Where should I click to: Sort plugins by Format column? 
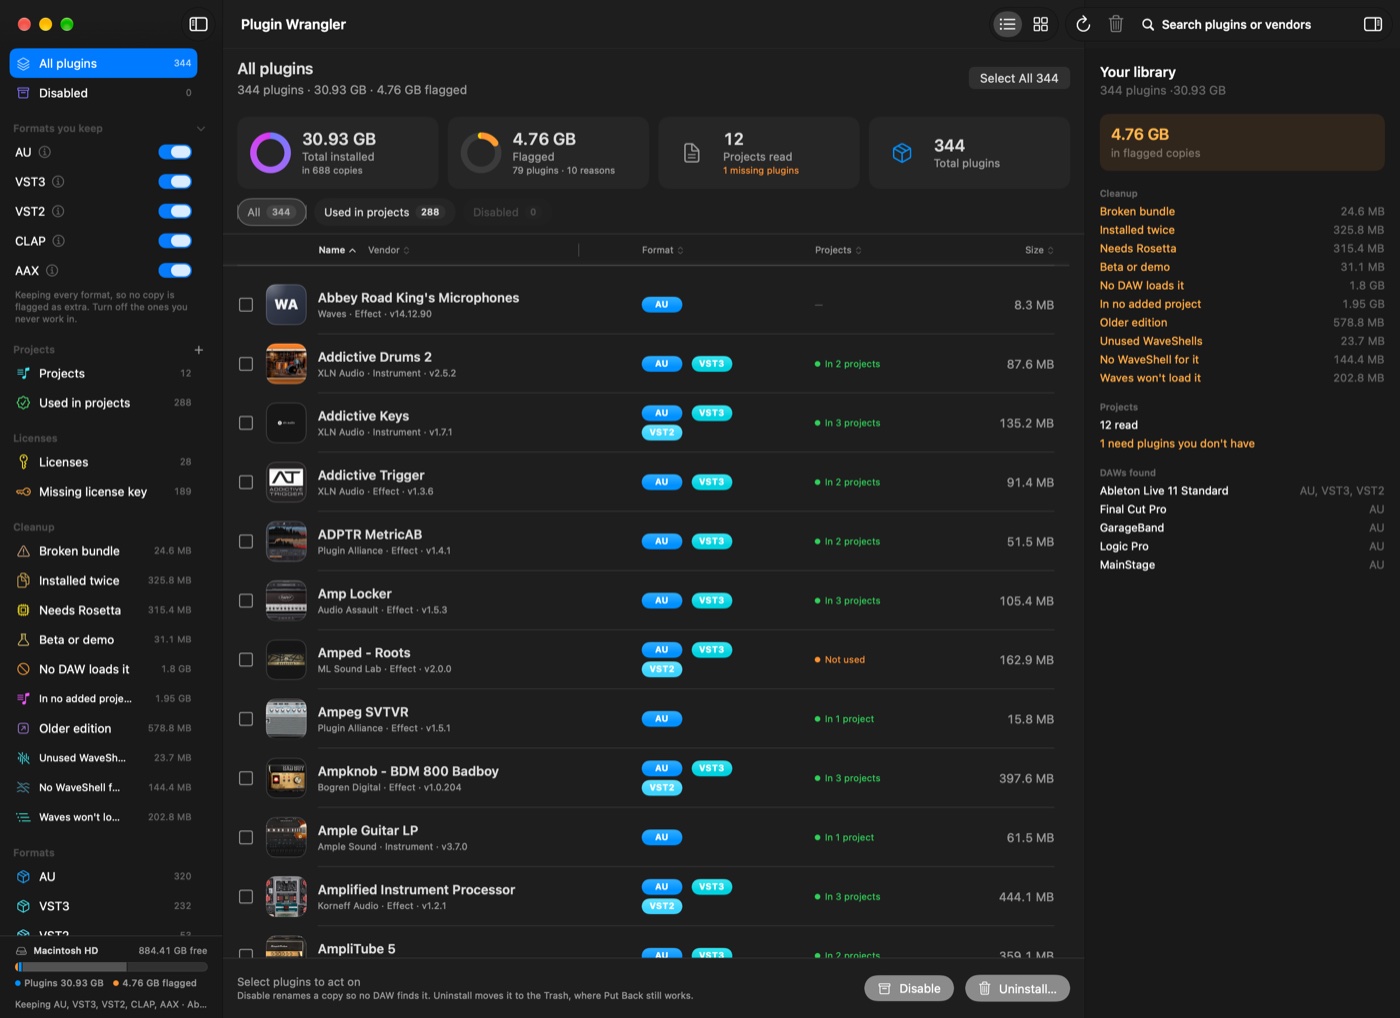coord(663,250)
